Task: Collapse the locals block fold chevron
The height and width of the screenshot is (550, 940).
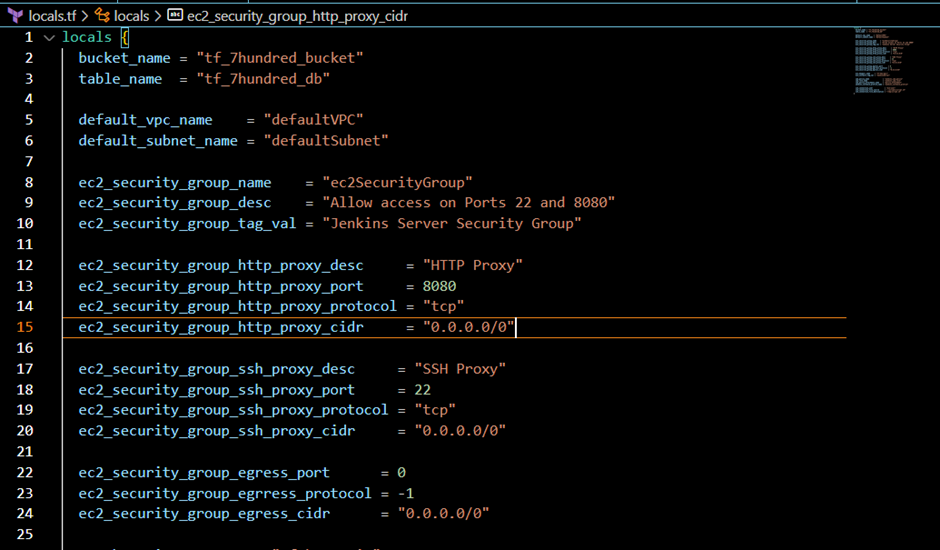Action: tap(49, 37)
